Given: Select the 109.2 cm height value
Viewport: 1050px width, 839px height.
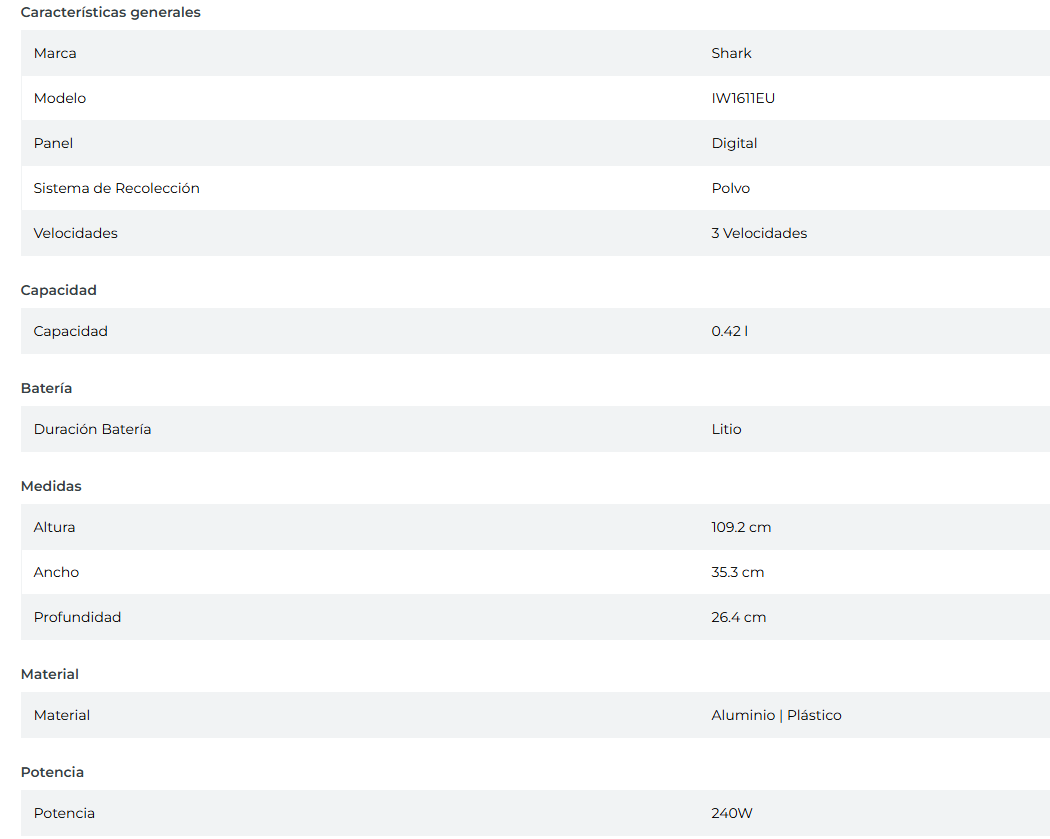Looking at the screenshot, I should coord(741,527).
